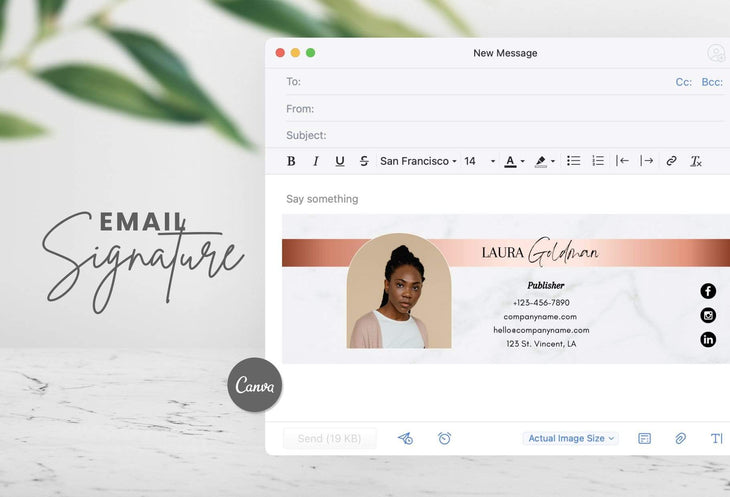Insert a hyperlink with the link icon
The image size is (730, 497).
tap(672, 161)
